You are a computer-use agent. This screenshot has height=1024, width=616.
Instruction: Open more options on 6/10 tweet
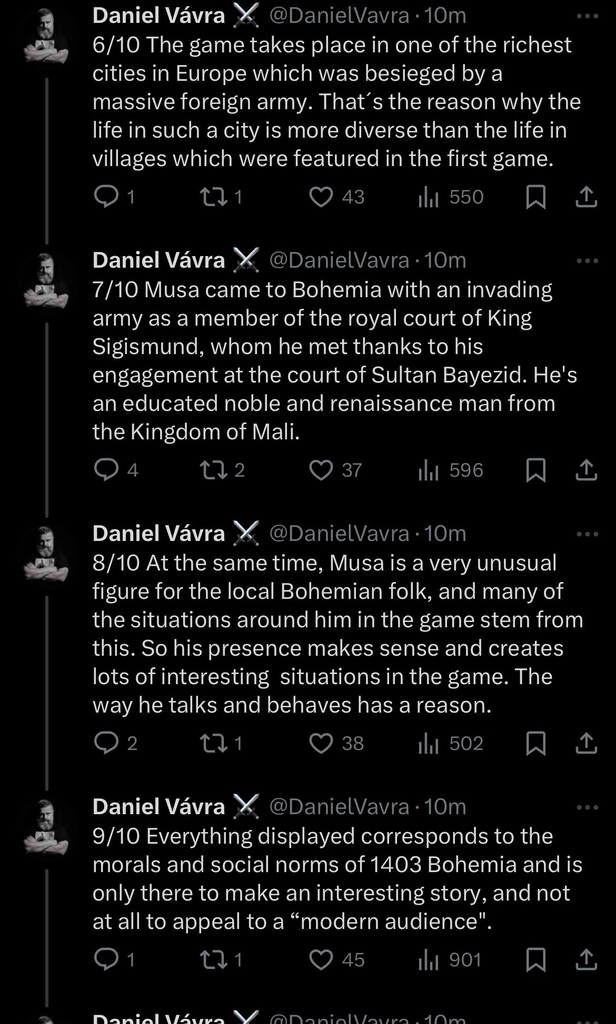point(587,16)
